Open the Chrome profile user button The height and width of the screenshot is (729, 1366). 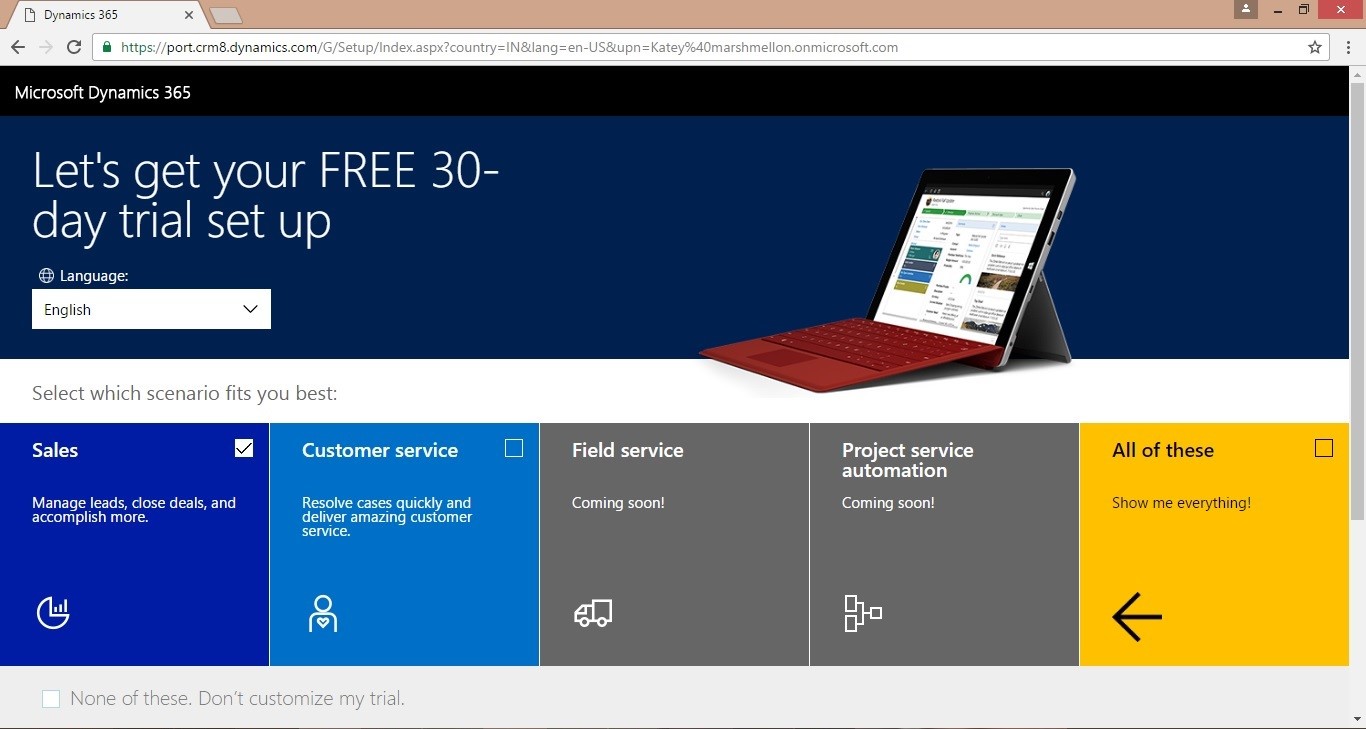1245,9
